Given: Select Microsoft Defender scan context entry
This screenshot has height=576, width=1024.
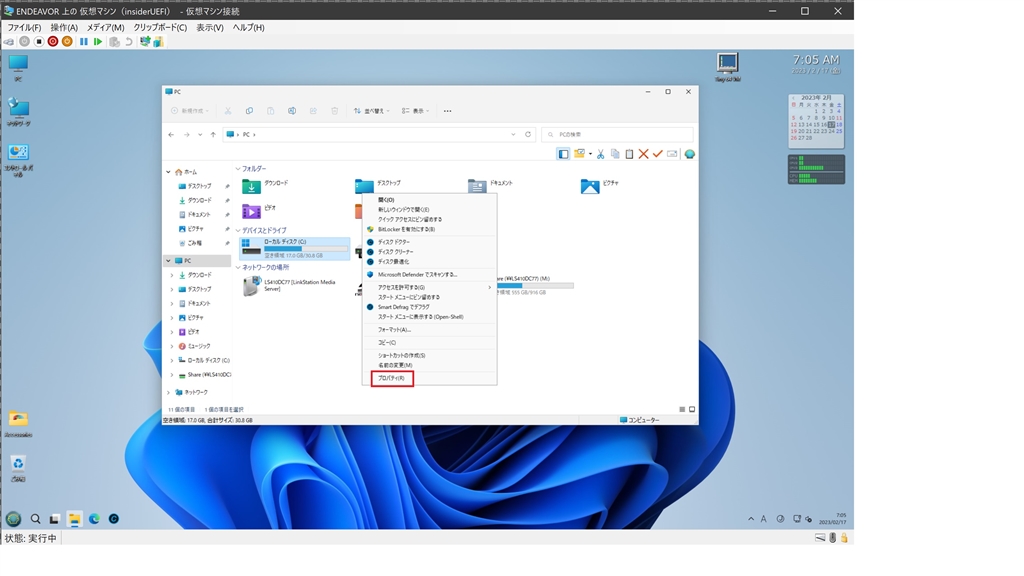Looking at the screenshot, I should point(430,274).
